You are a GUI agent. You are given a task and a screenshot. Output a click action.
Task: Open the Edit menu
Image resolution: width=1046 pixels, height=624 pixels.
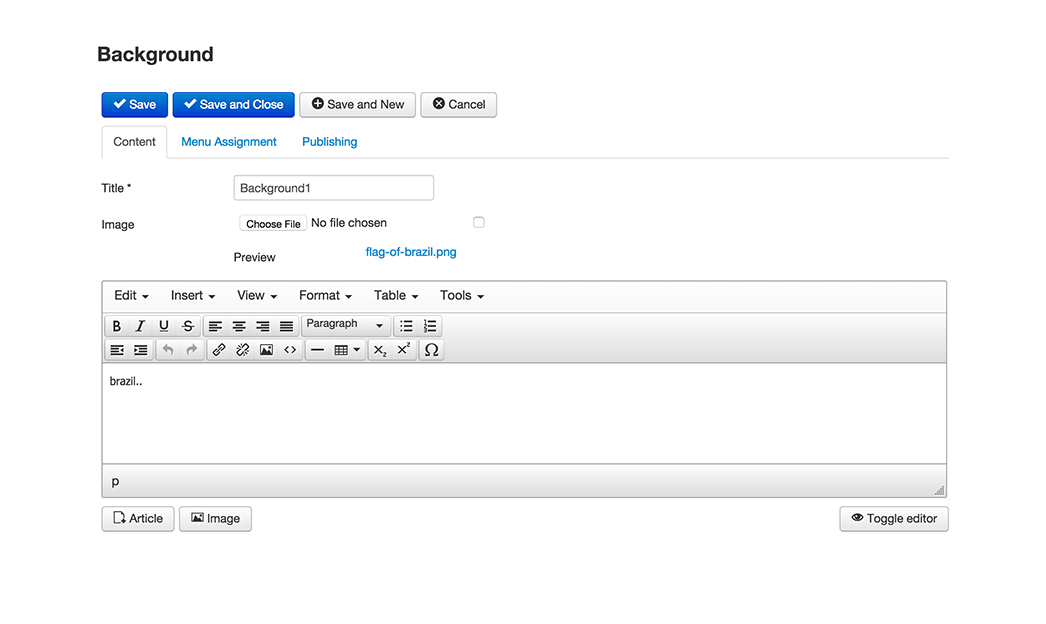tap(131, 296)
